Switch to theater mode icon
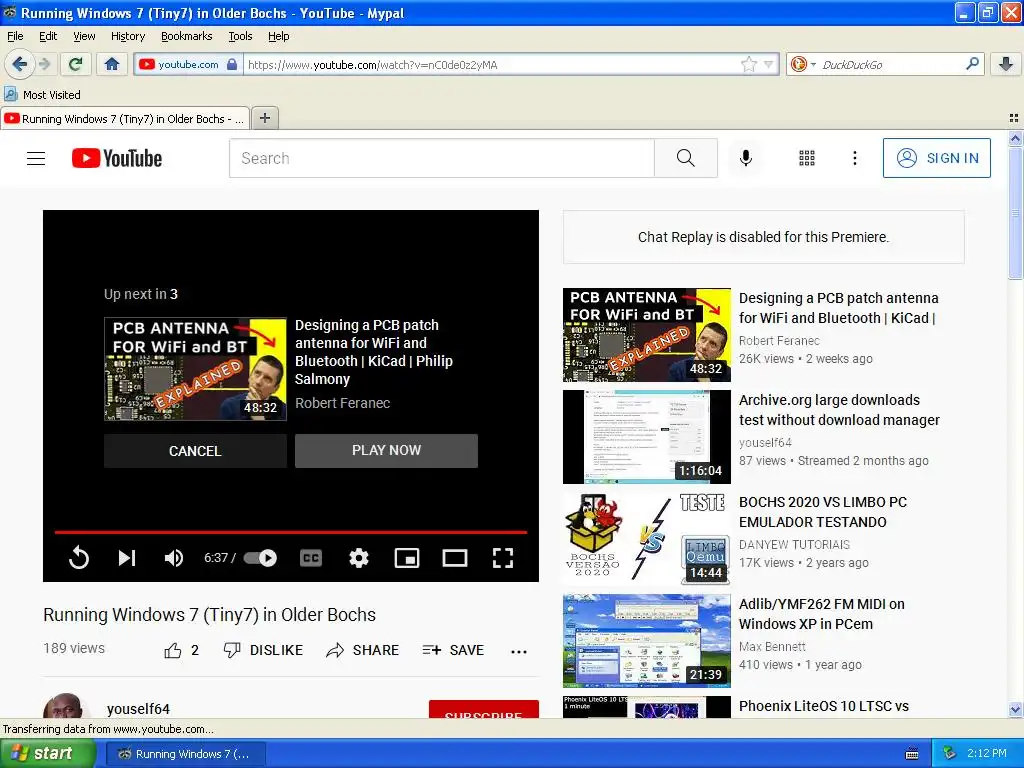Viewport: 1024px width, 768px height. coord(455,558)
